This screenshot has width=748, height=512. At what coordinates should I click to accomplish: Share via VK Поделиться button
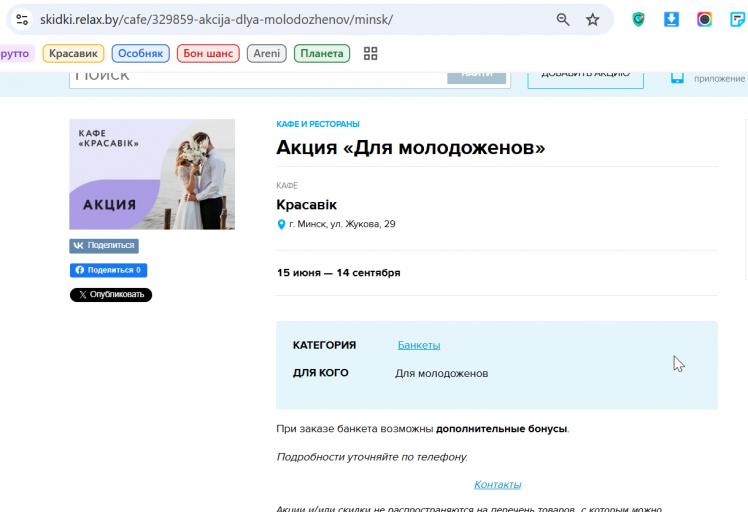[104, 246]
